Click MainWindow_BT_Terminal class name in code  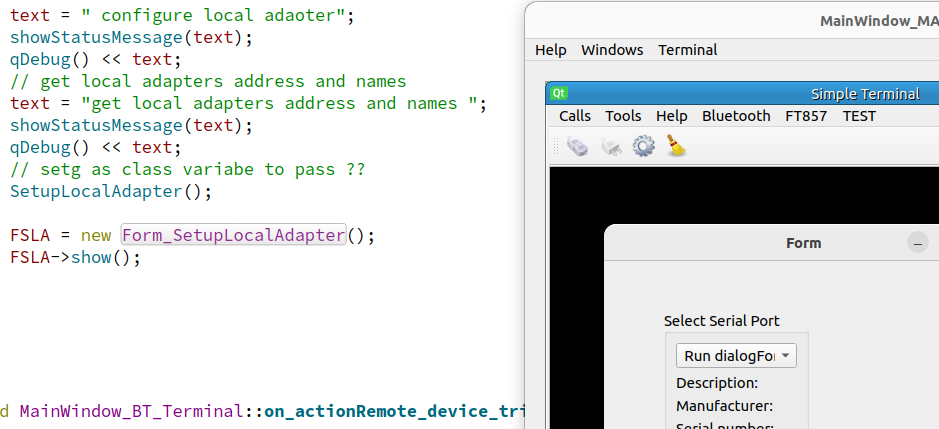tap(131, 412)
